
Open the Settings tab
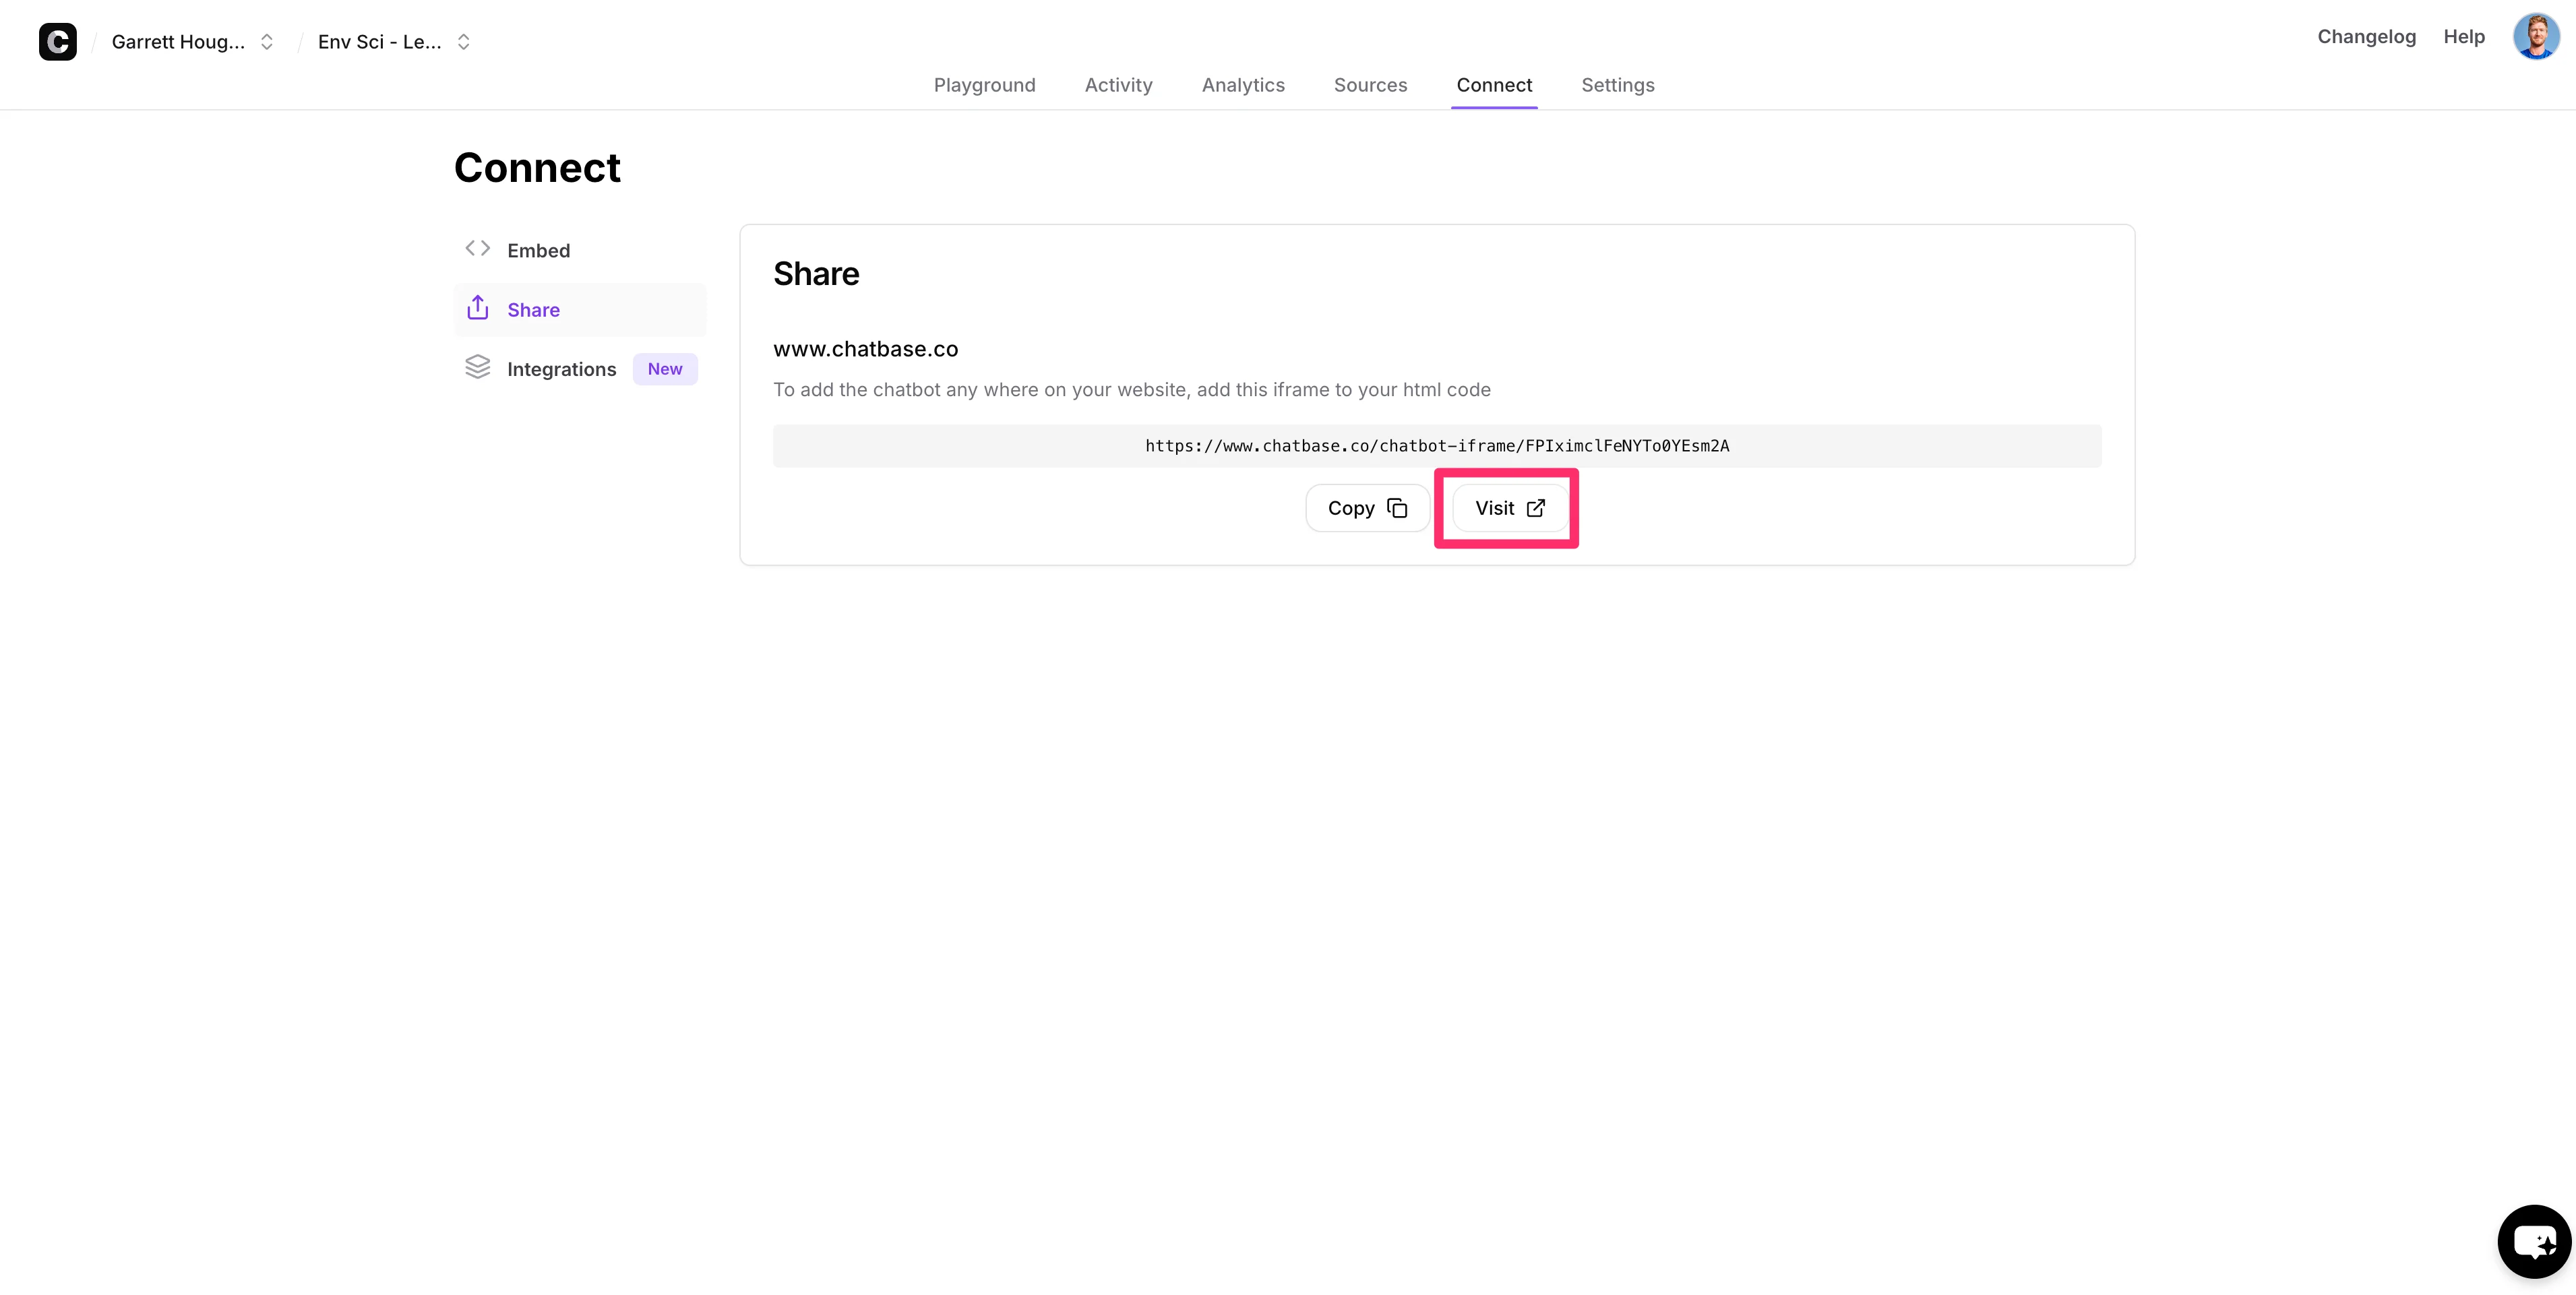click(x=1617, y=85)
